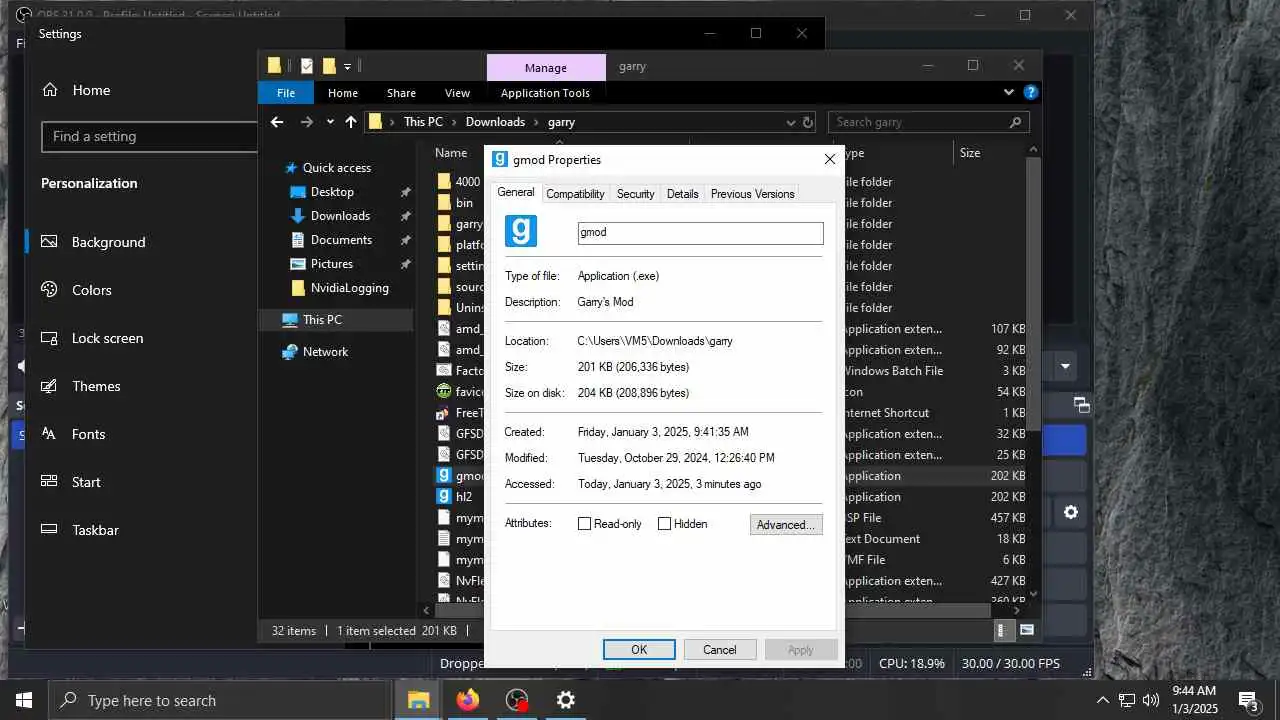Open recent locations dropdown arrow

(330, 122)
